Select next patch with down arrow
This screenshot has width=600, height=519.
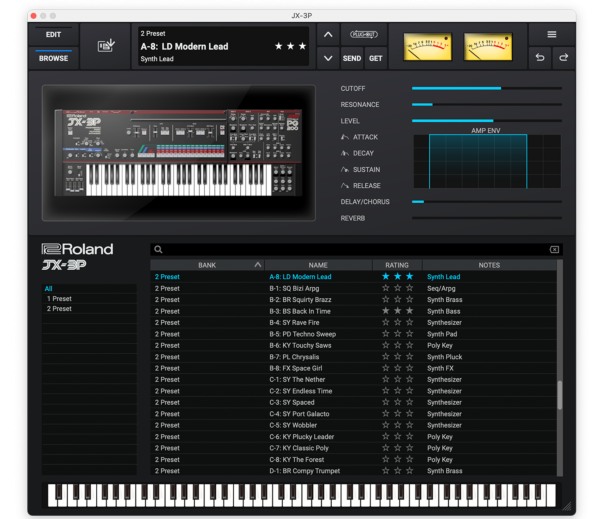click(x=328, y=58)
